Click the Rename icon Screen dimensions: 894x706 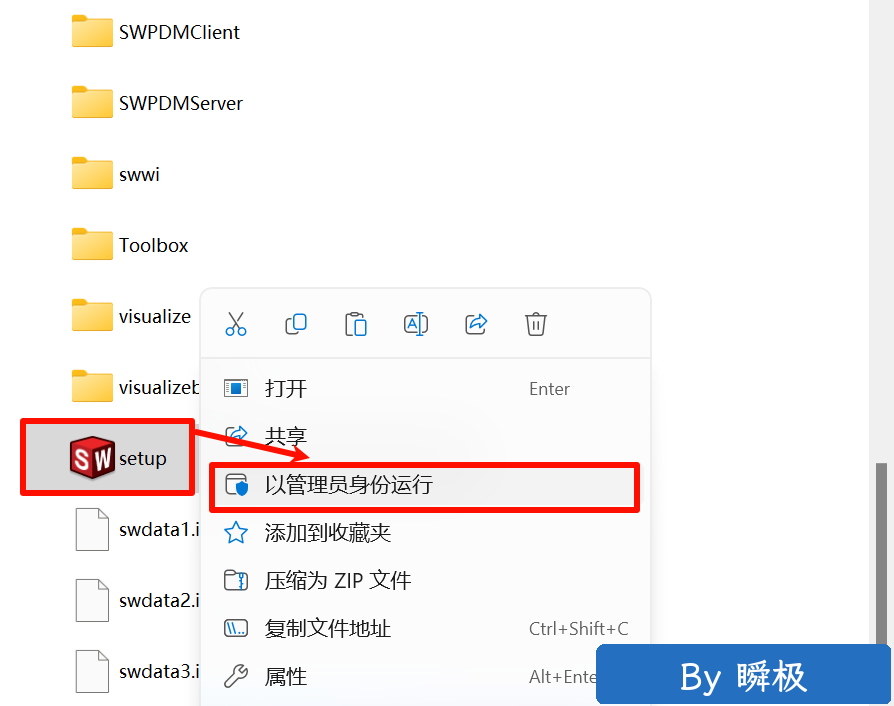[416, 324]
